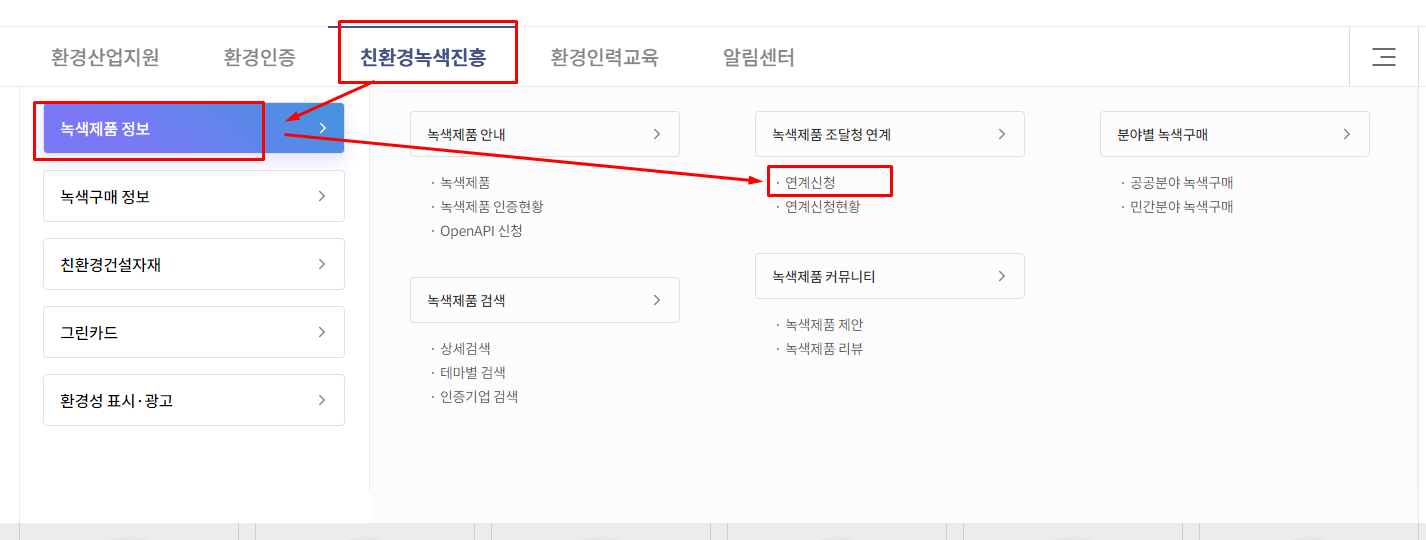Click chevron arrow on 친환경건설자재
The image size is (1426, 540).
322,264
